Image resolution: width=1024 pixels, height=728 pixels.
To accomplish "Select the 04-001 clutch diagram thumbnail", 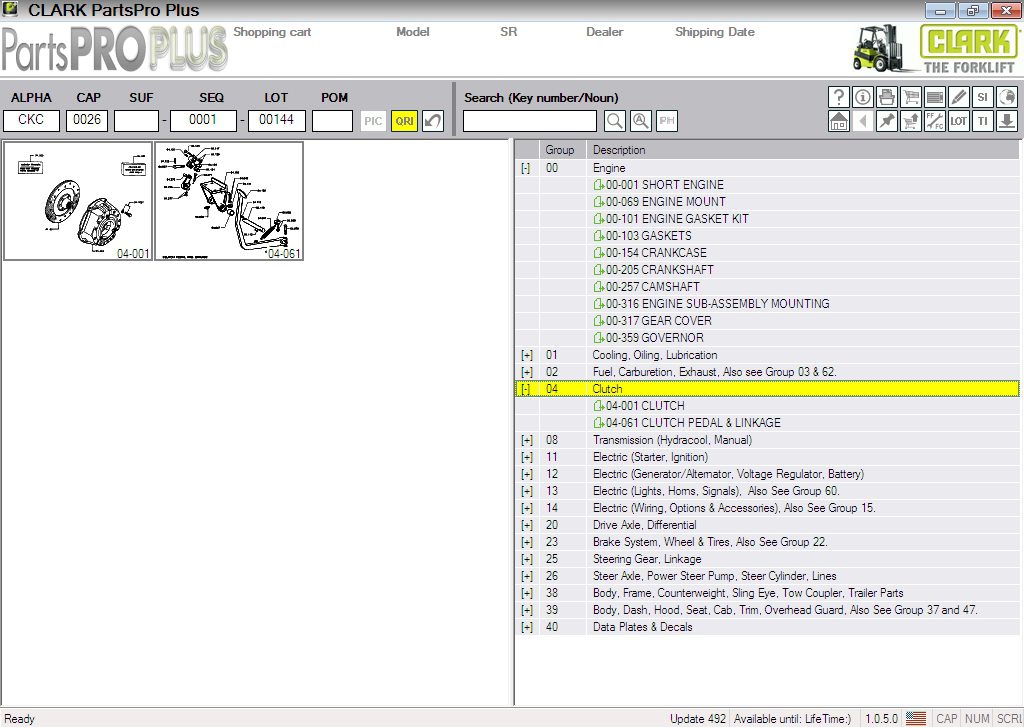I will tap(78, 201).
